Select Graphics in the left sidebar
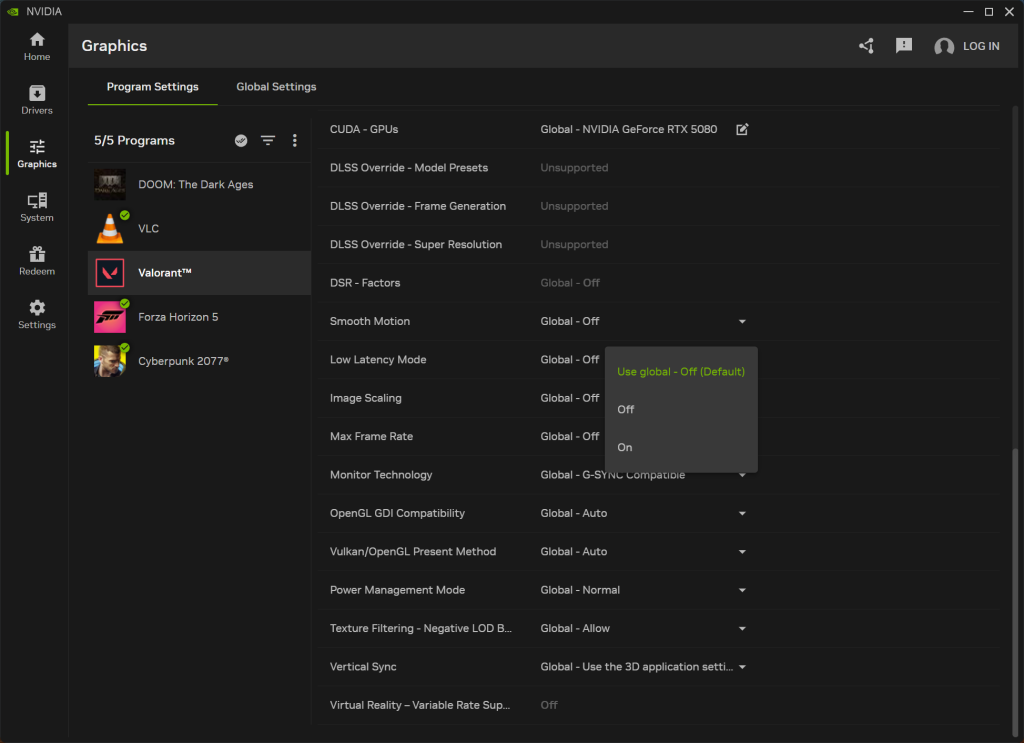This screenshot has height=743, width=1024. tap(37, 153)
